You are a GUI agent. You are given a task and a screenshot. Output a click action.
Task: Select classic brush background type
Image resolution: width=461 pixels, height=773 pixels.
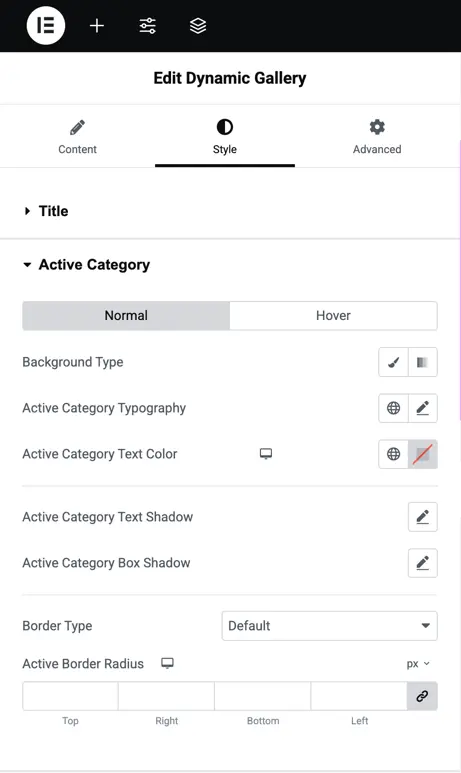[x=393, y=362]
